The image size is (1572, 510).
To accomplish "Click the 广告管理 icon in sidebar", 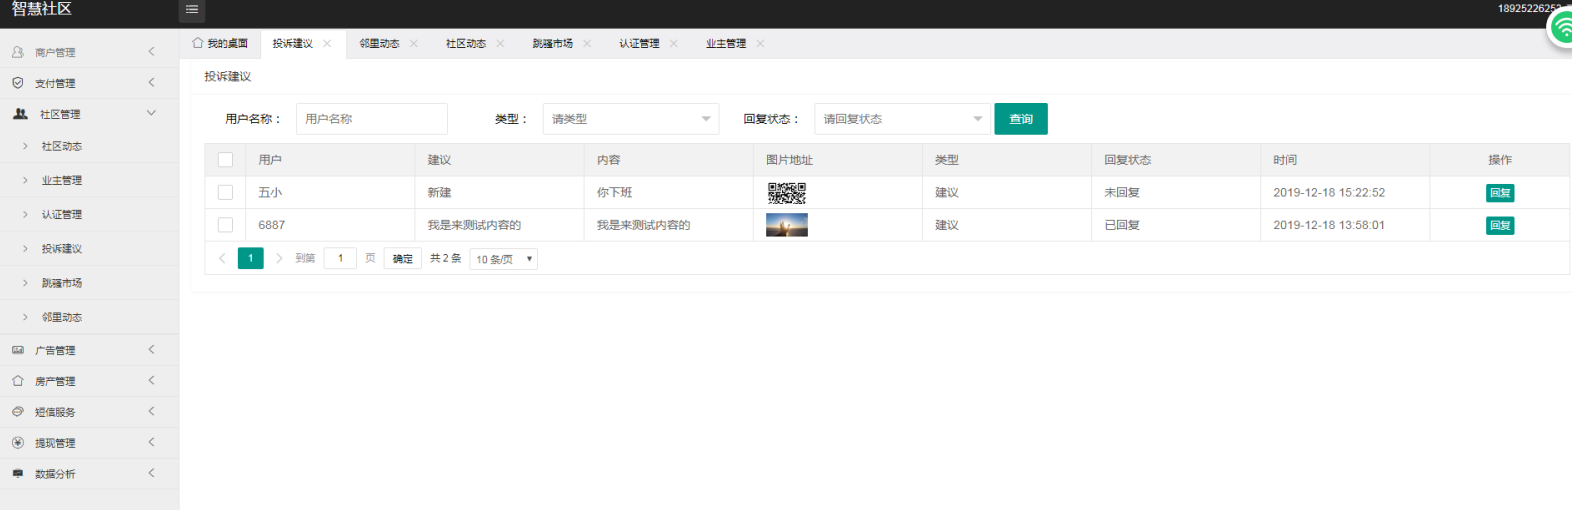I will (x=18, y=350).
